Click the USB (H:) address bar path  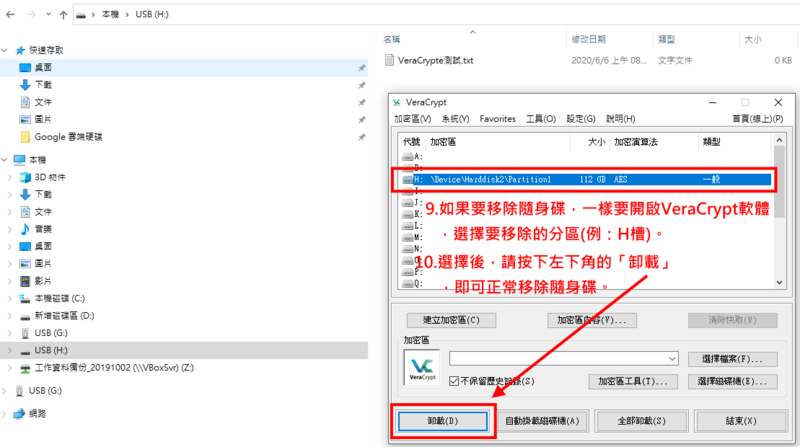[152, 14]
